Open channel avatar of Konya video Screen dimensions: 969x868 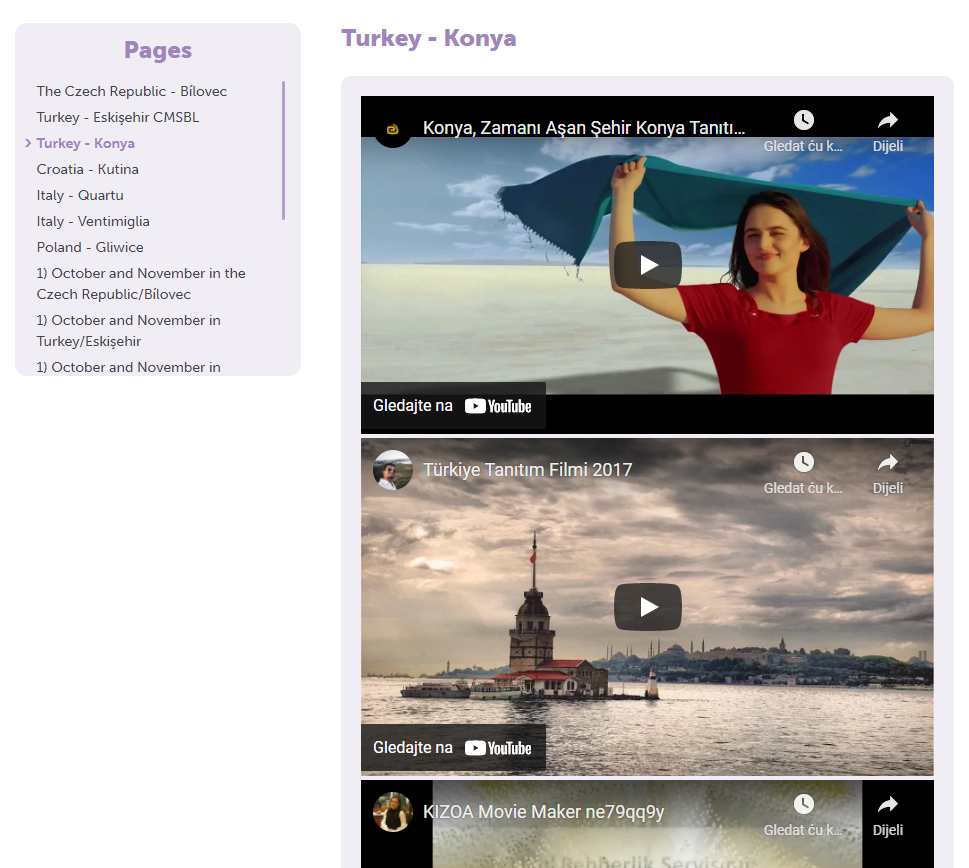[392, 129]
